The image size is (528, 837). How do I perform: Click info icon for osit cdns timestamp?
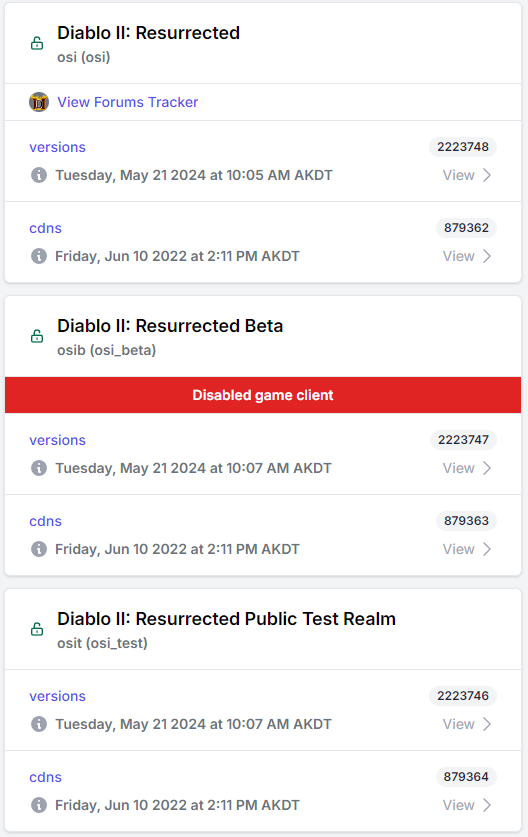pos(39,805)
